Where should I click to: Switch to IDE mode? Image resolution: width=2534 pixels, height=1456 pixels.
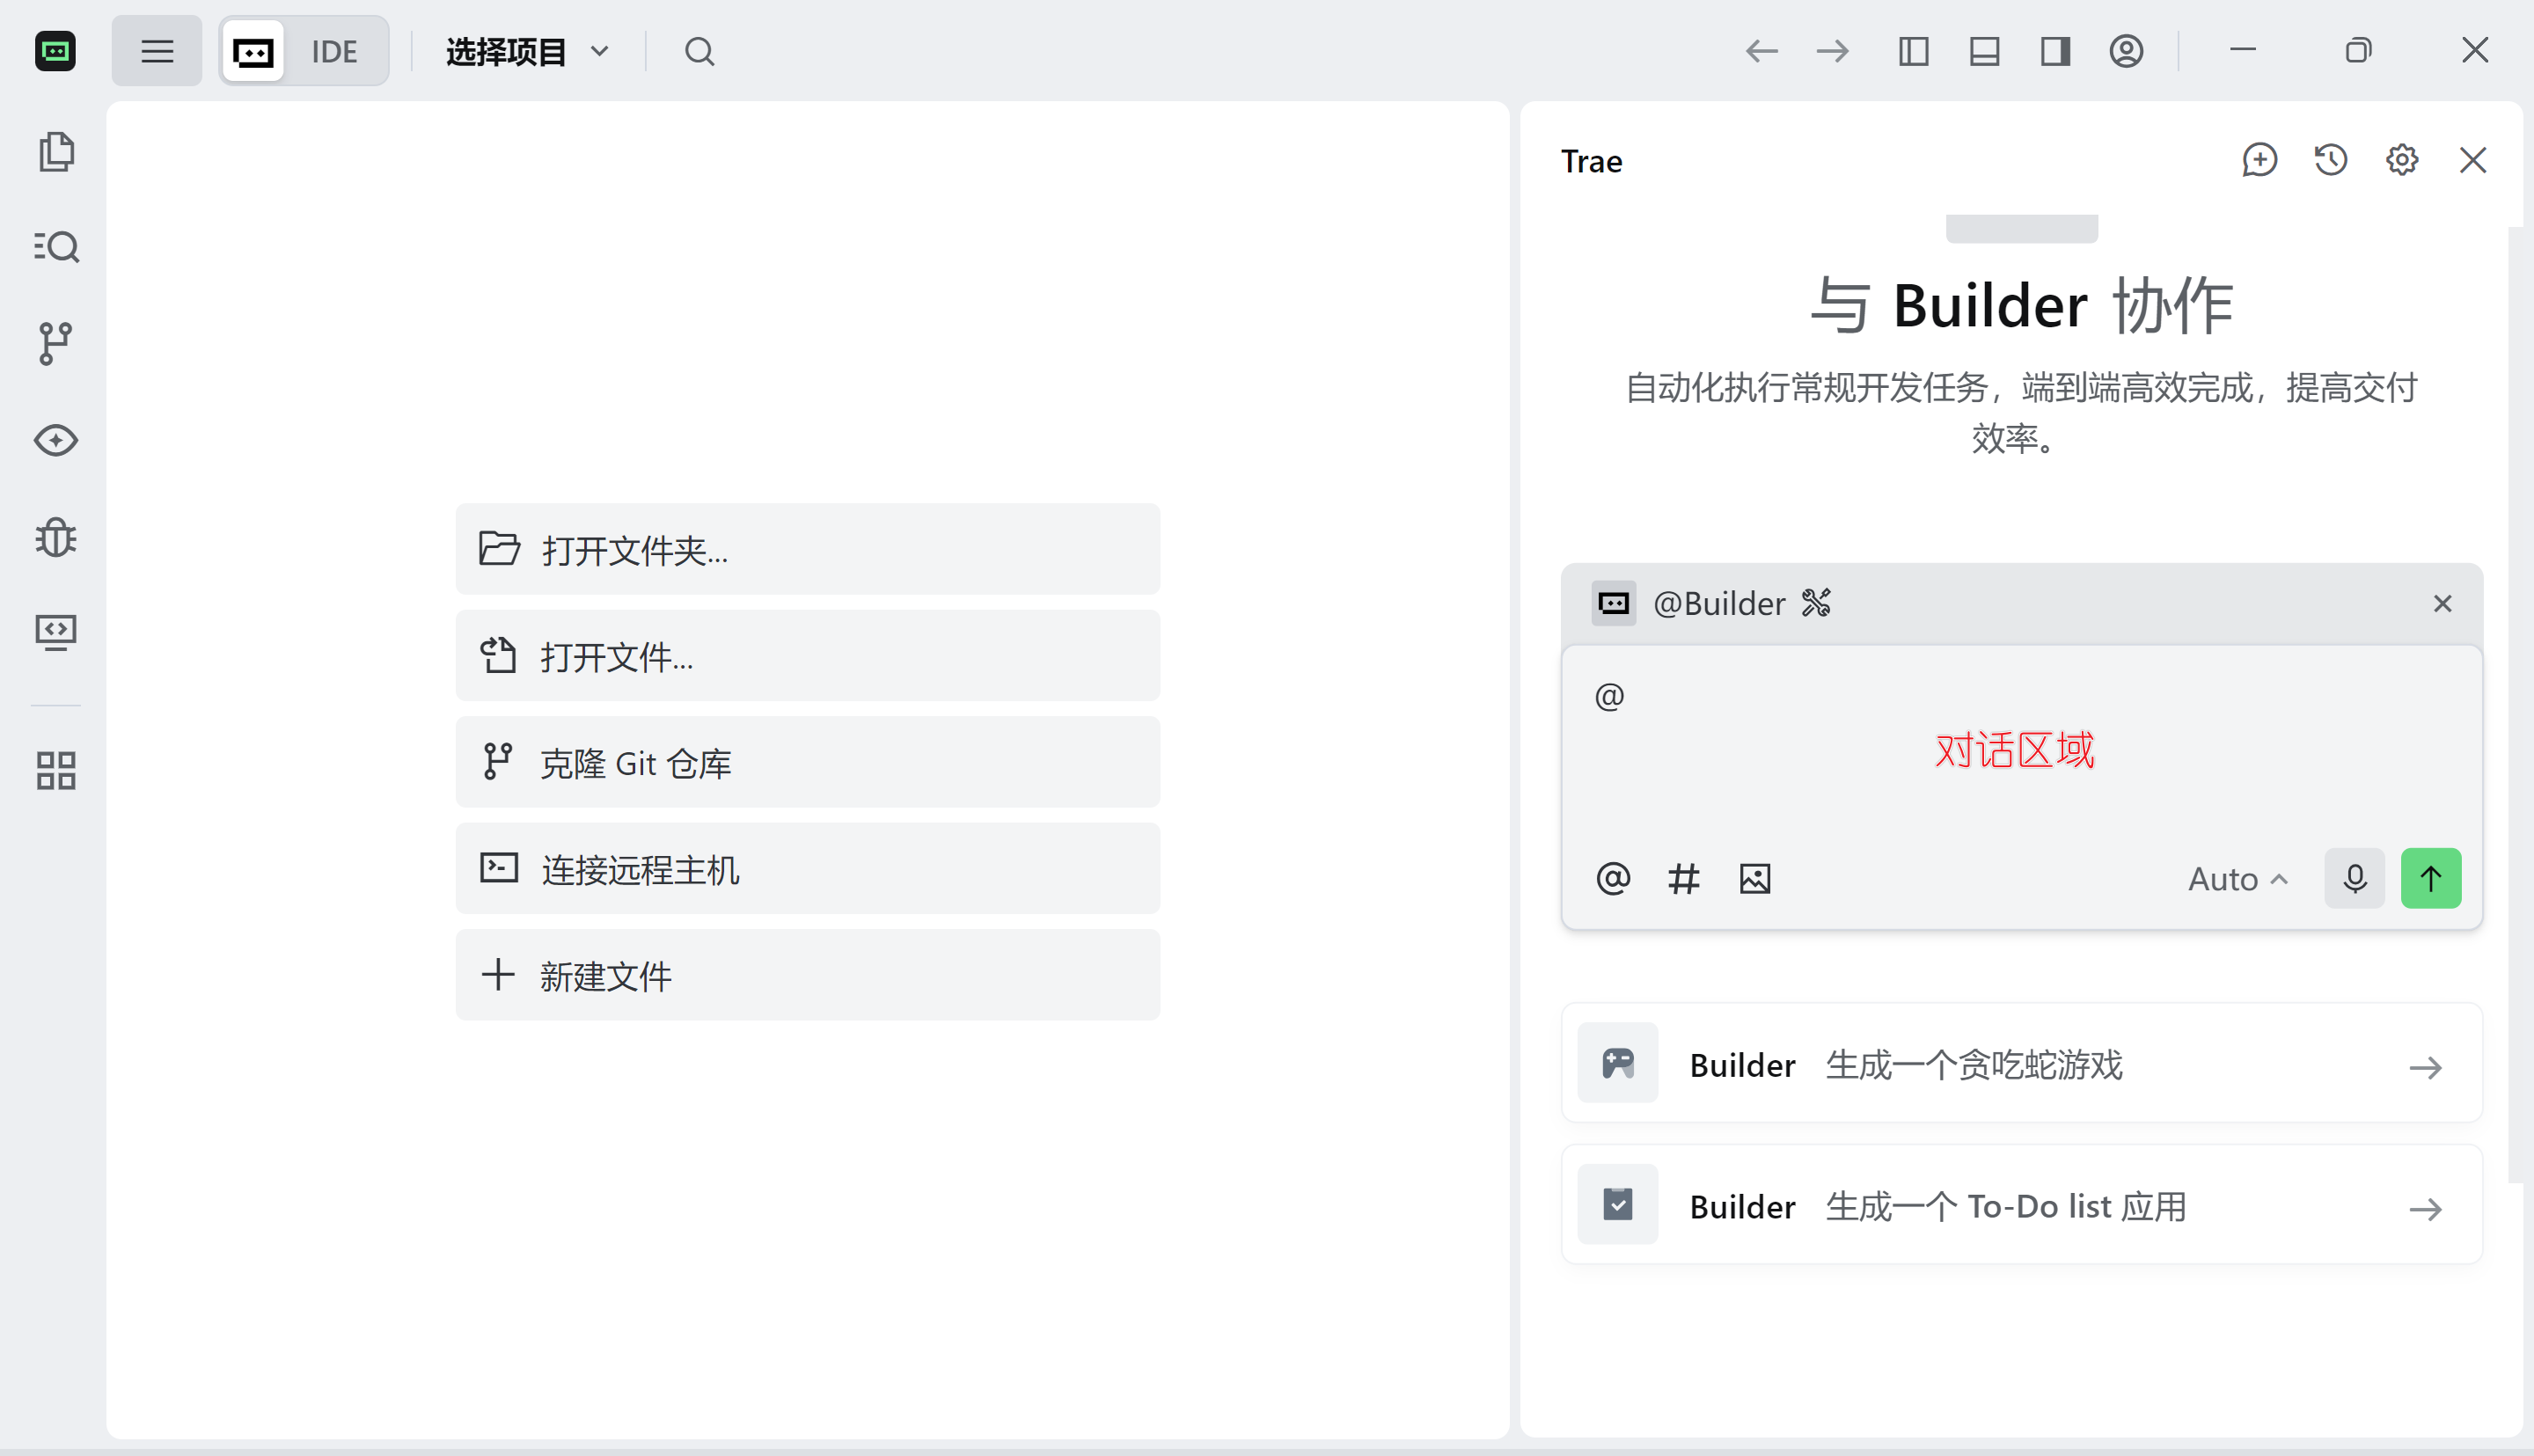[334, 51]
